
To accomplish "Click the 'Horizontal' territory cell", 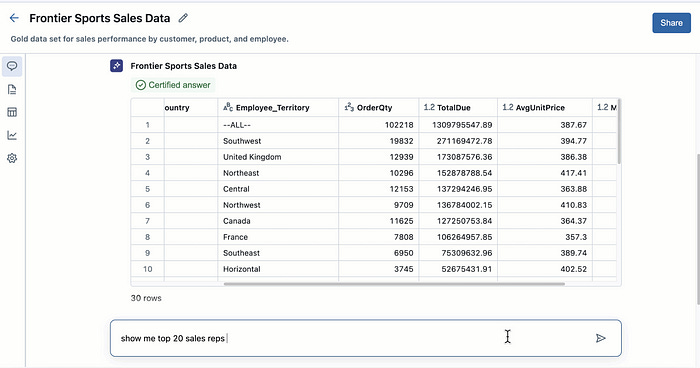I will [278, 269].
